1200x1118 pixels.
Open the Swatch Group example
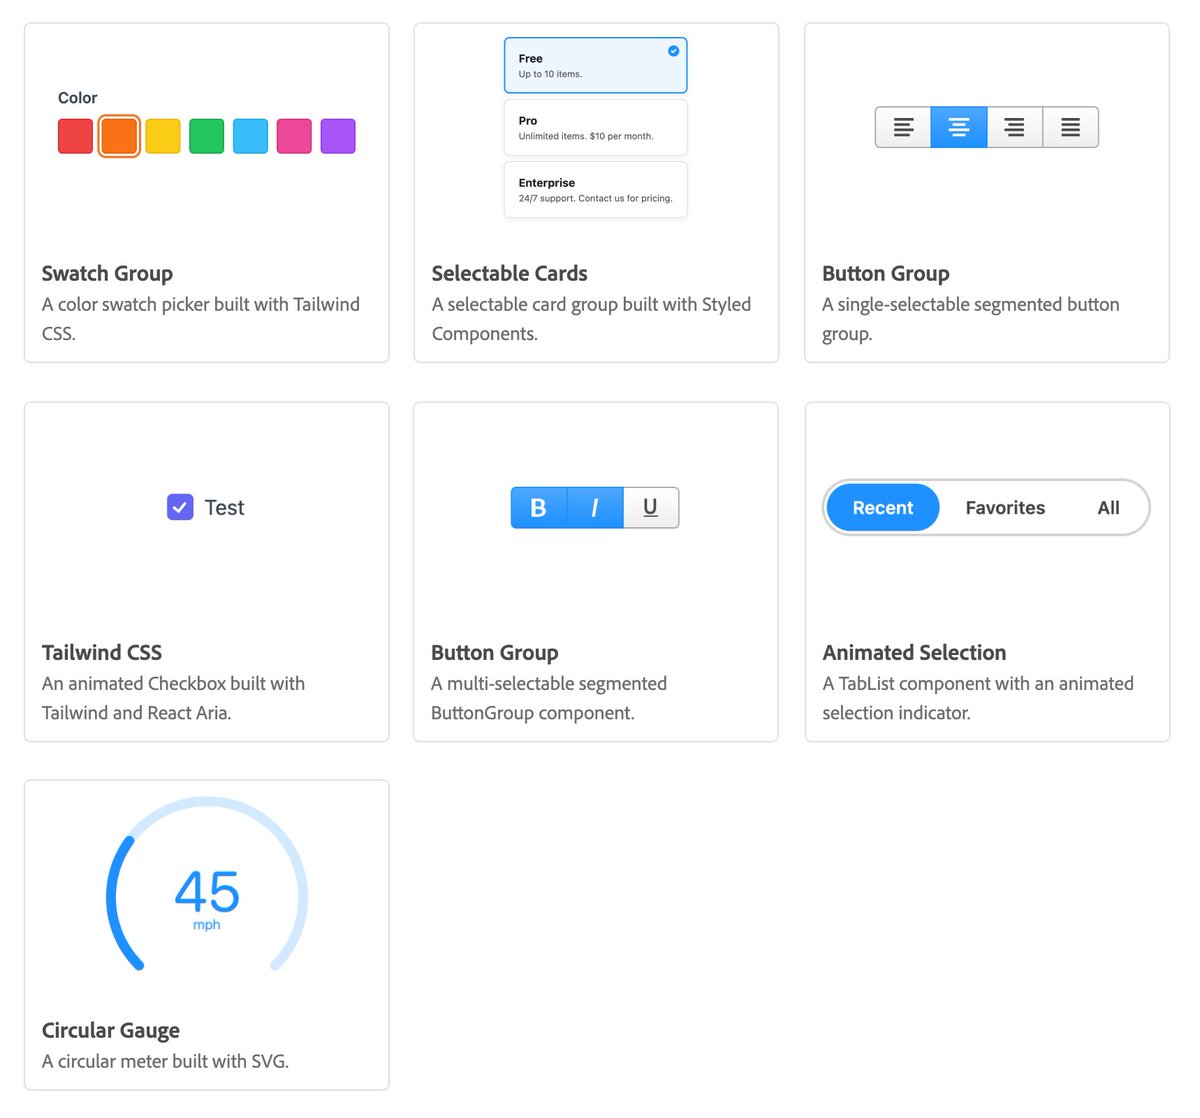click(207, 193)
